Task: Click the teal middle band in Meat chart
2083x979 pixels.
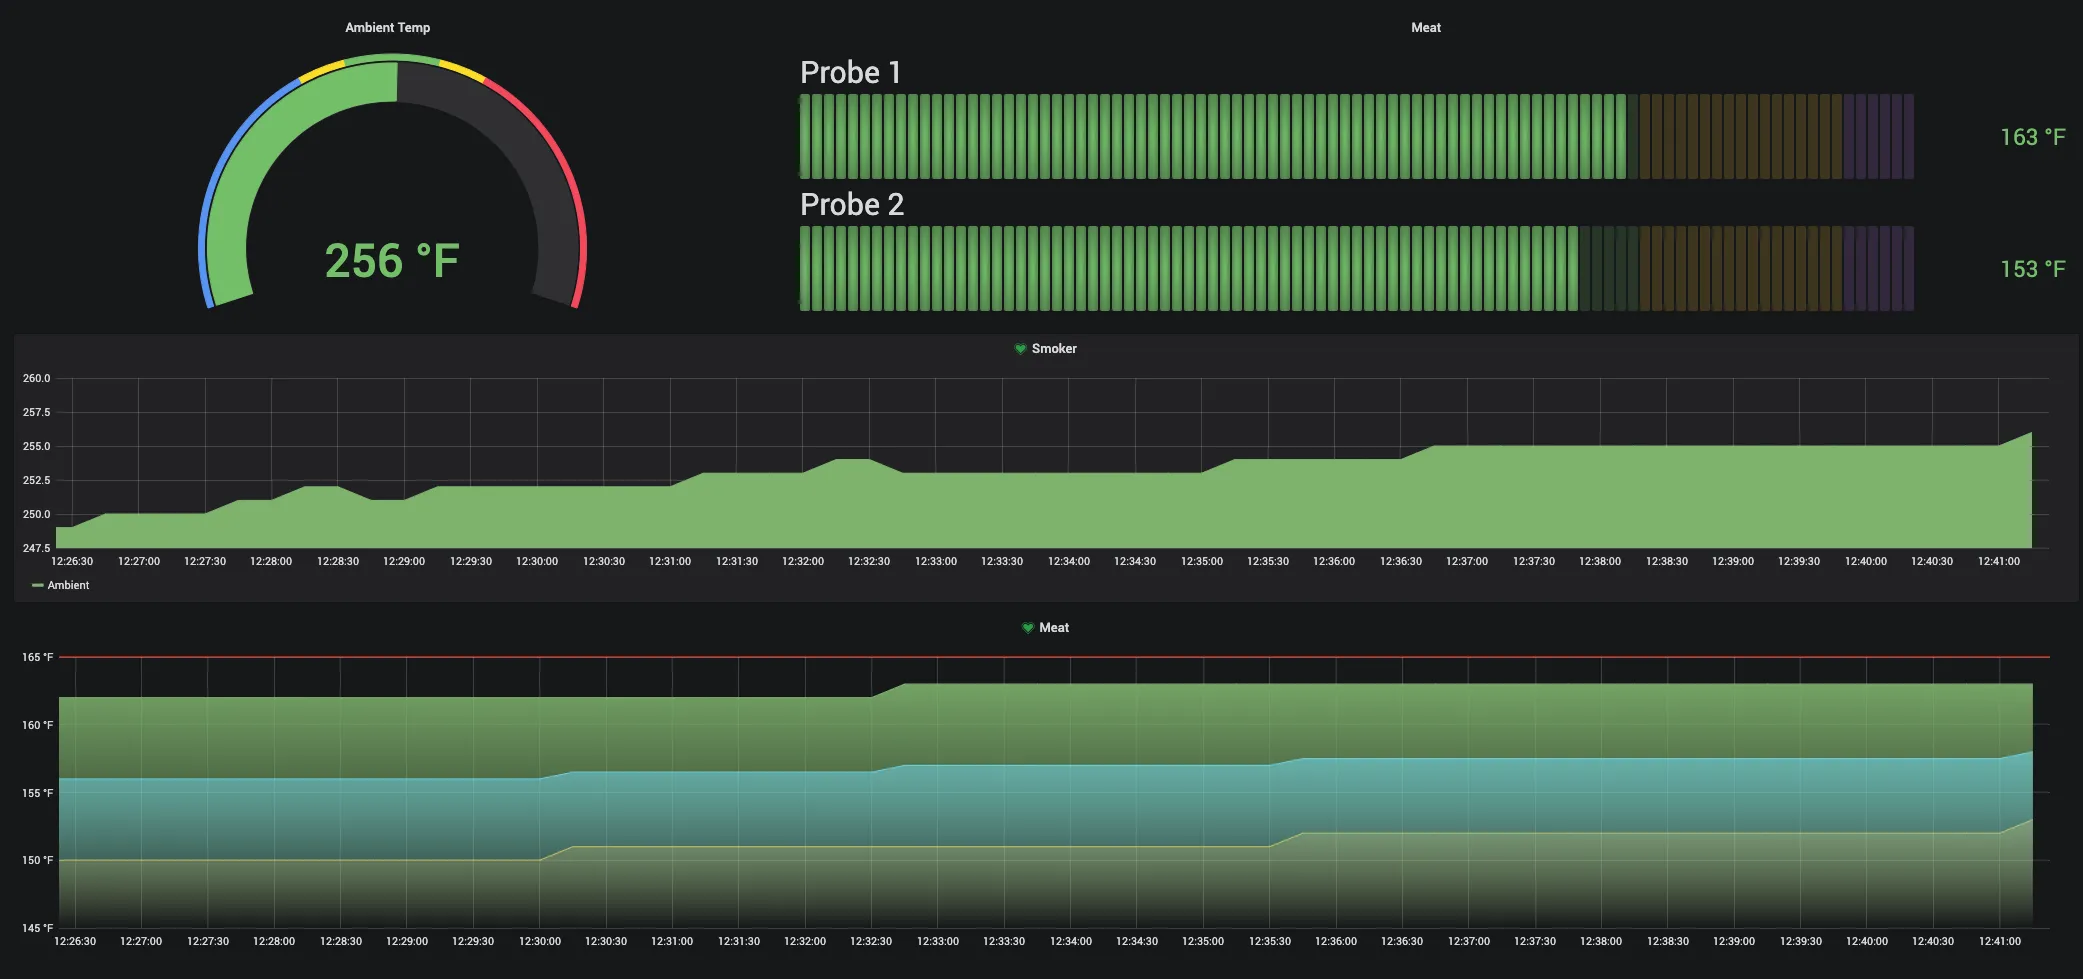Action: 1044,805
